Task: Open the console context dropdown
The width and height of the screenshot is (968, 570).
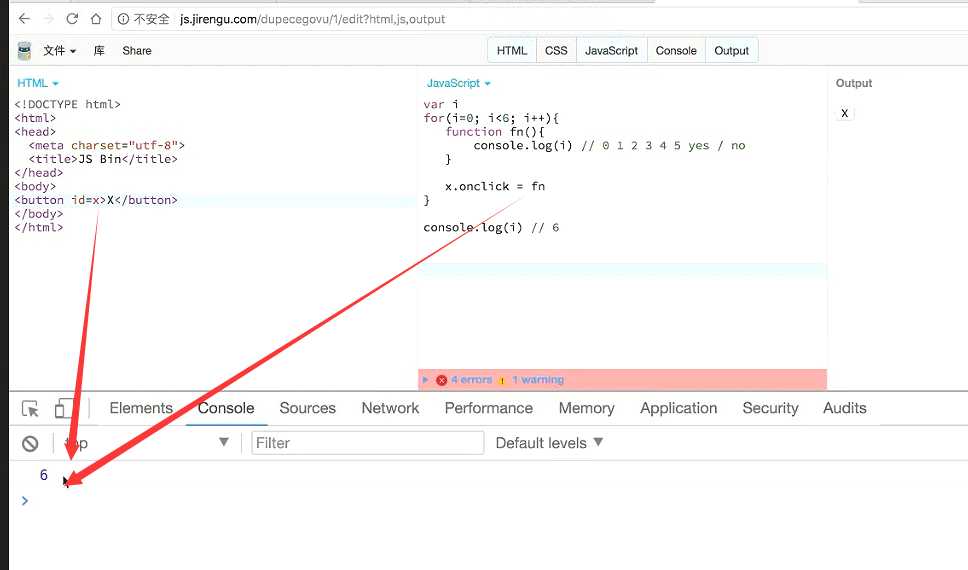Action: coord(146,443)
